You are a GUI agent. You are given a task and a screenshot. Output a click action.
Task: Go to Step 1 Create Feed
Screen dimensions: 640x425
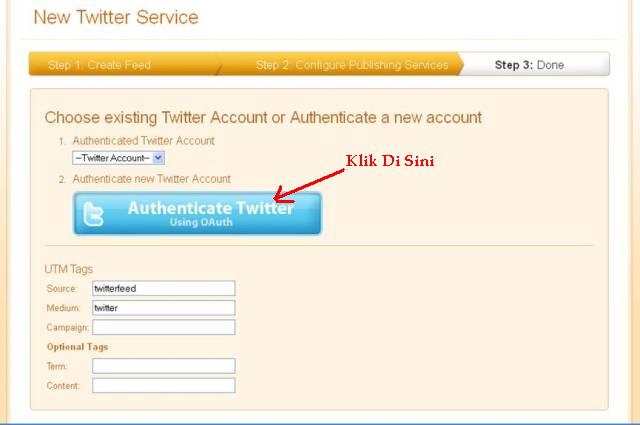99,65
